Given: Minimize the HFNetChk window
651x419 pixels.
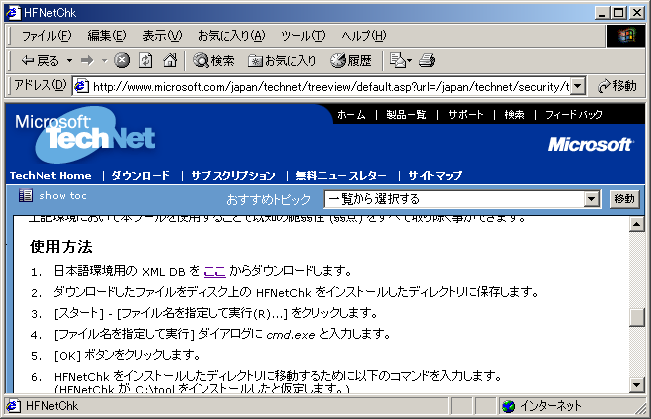Looking at the screenshot, I should (x=602, y=13).
